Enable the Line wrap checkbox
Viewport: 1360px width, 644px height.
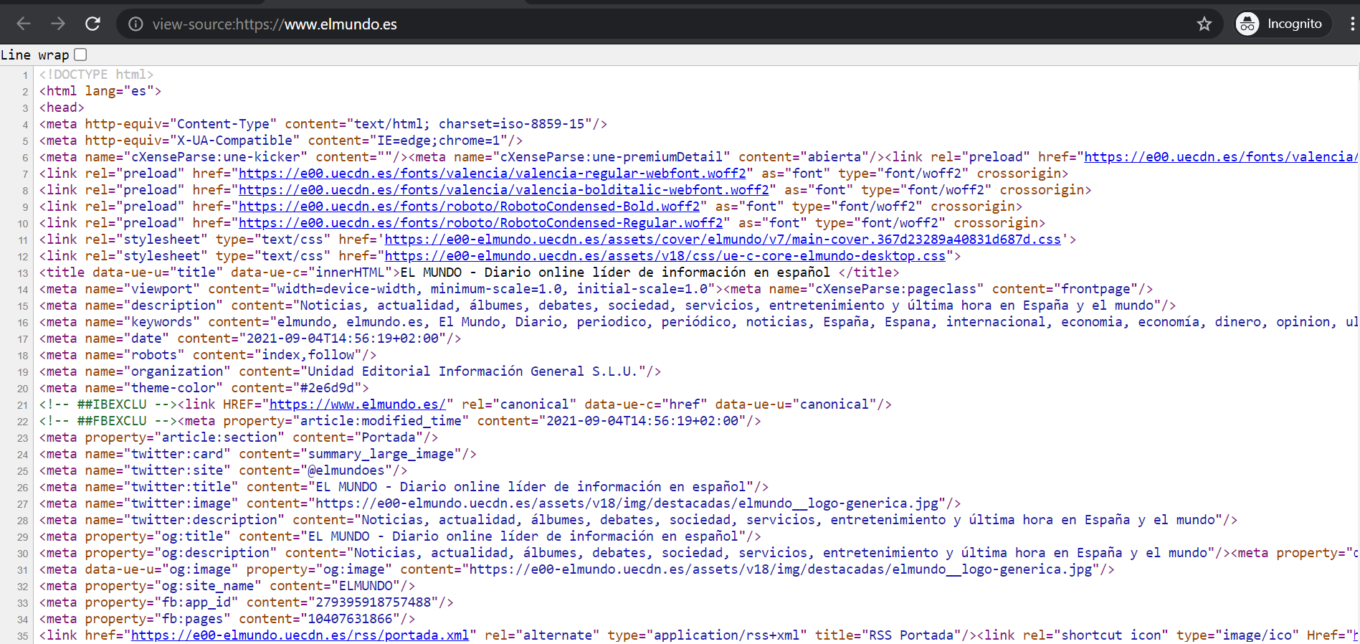(x=82, y=55)
